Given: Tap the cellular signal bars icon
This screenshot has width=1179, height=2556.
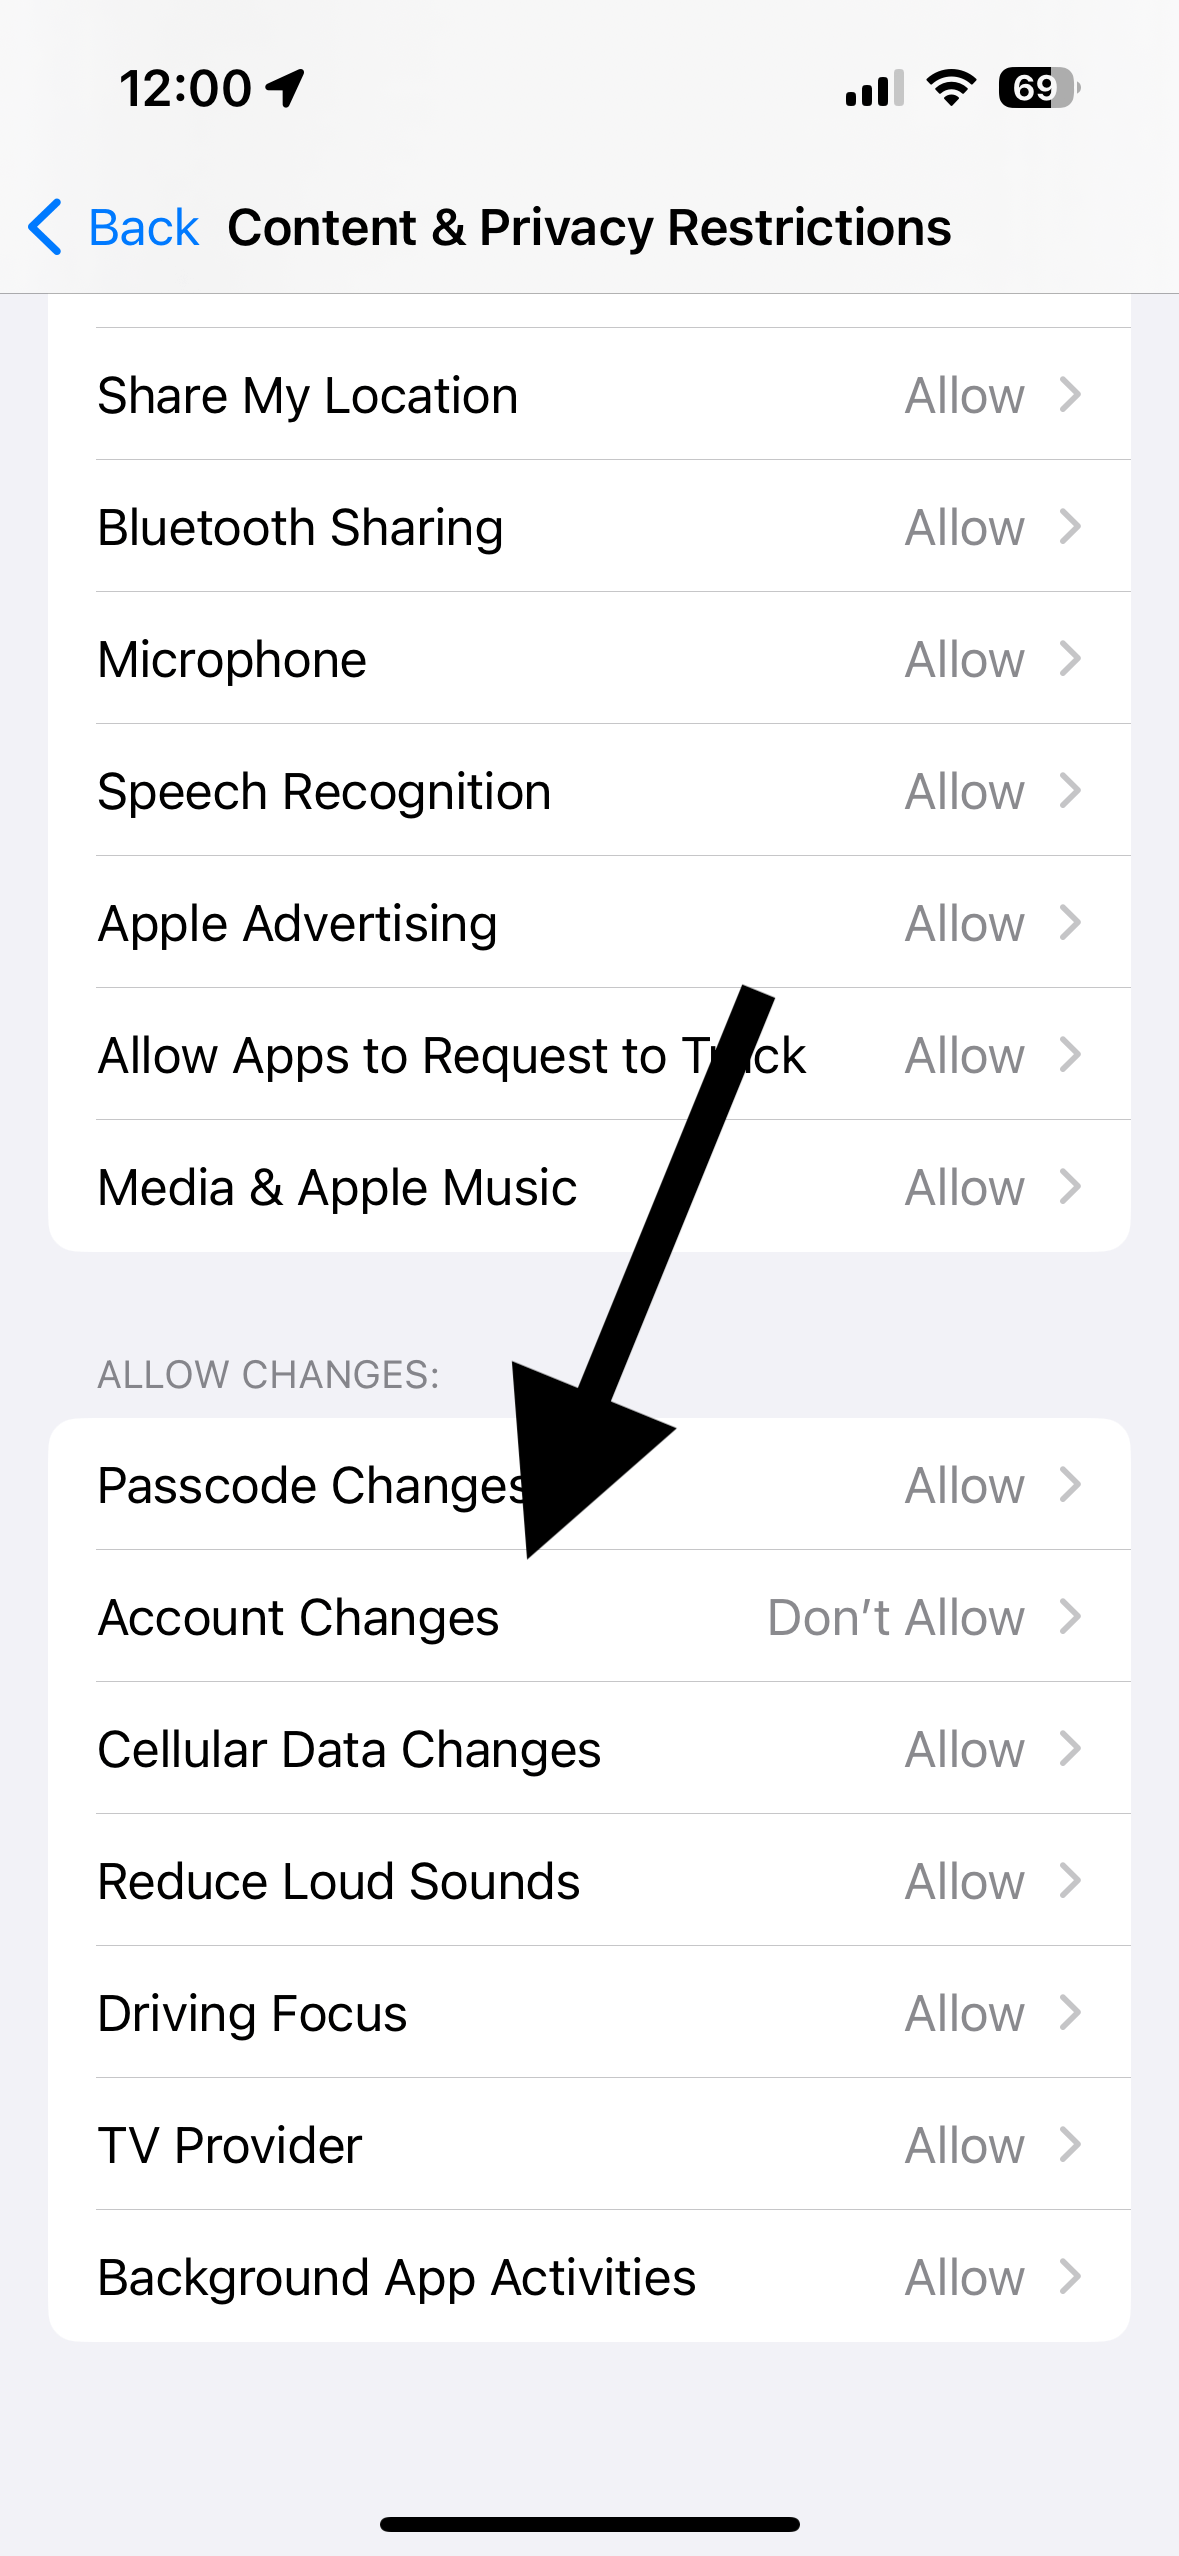Looking at the screenshot, I should pos(874,88).
